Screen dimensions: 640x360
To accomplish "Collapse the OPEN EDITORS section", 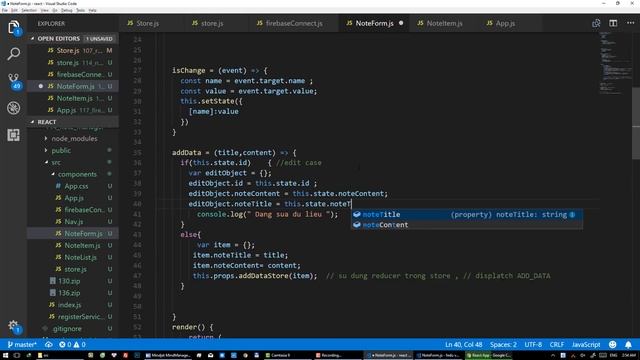I will (x=33, y=38).
